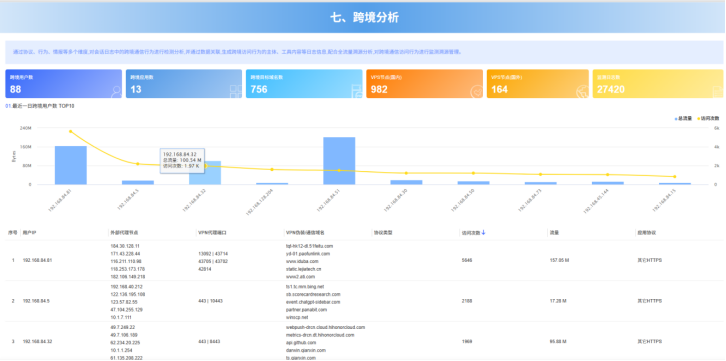Click the 应用协议 column header
This screenshot has width=726, height=361.
click(x=646, y=233)
